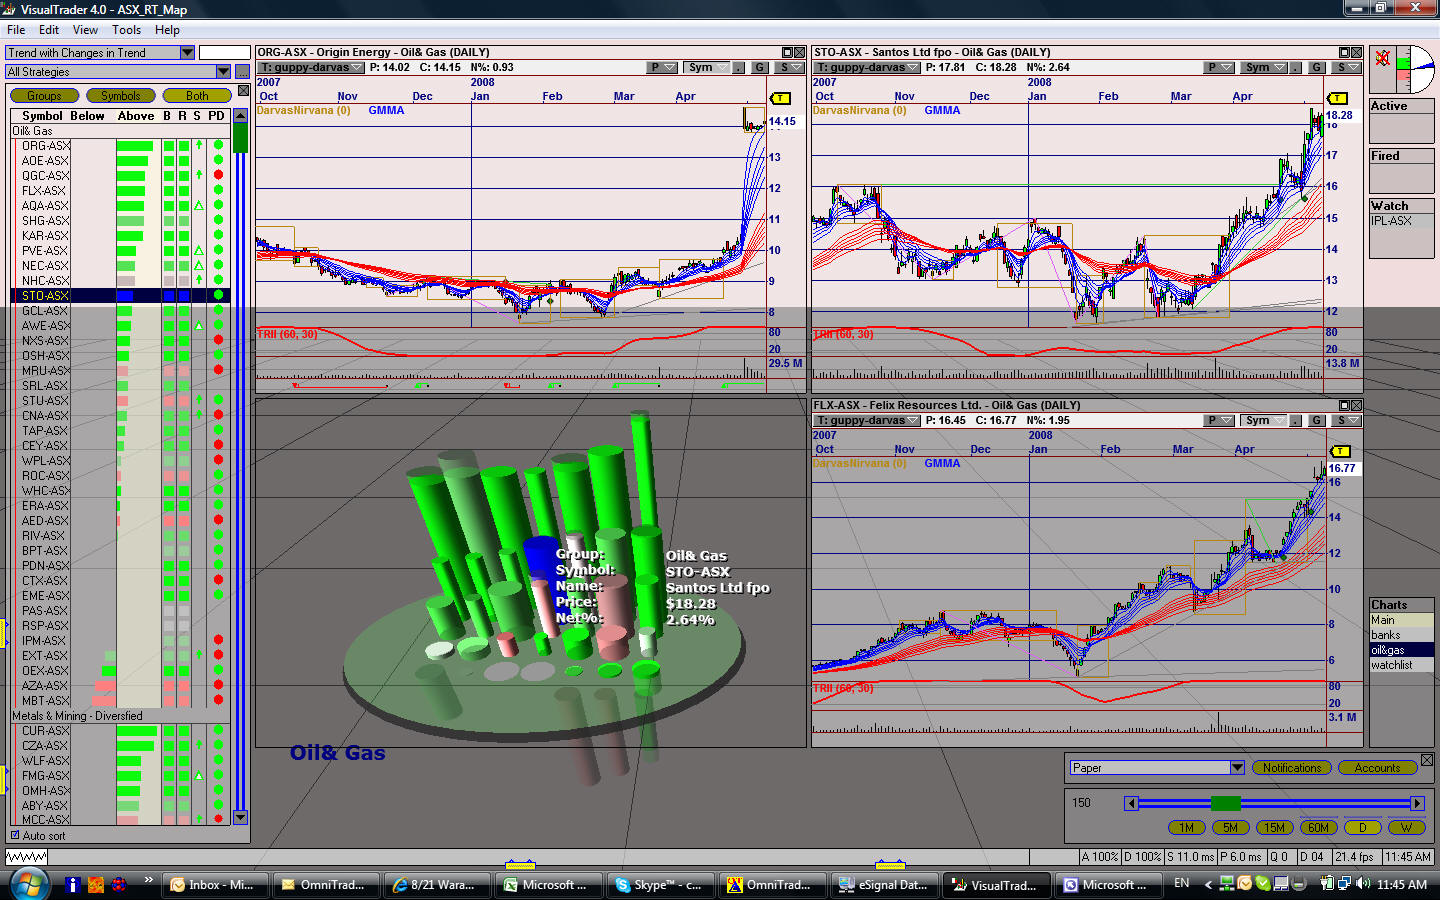Click the ellipsis button beside All Strategies
Screen dimensions: 1440x900
click(242, 72)
